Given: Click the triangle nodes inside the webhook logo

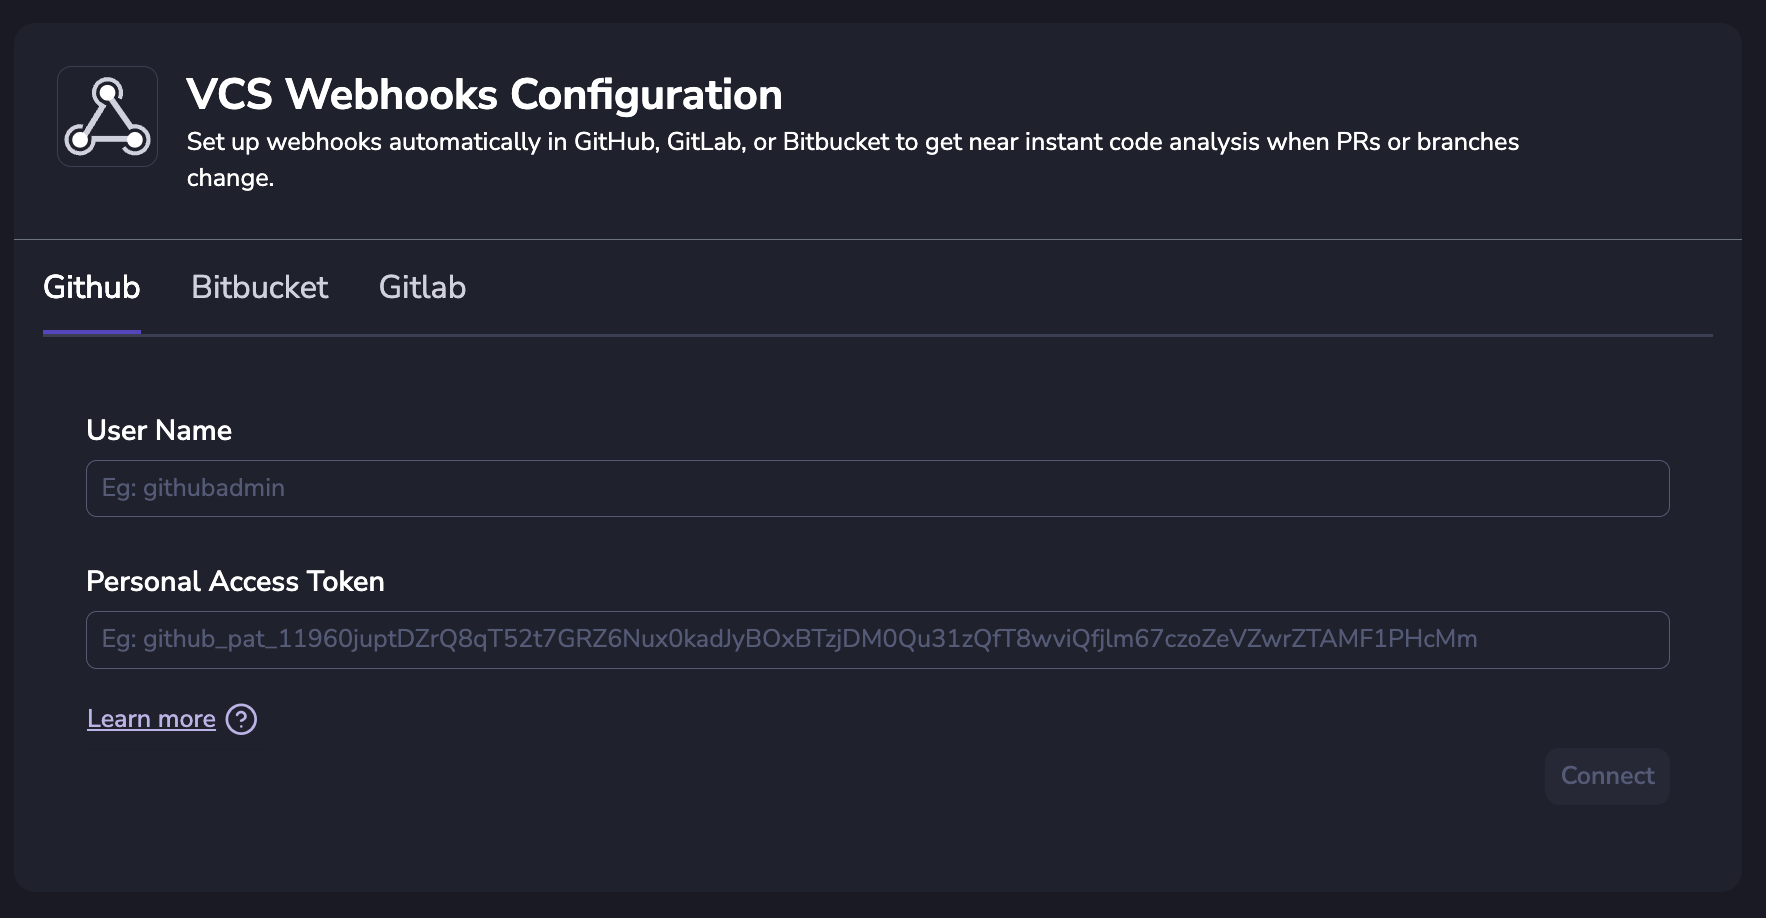Looking at the screenshot, I should tap(107, 119).
